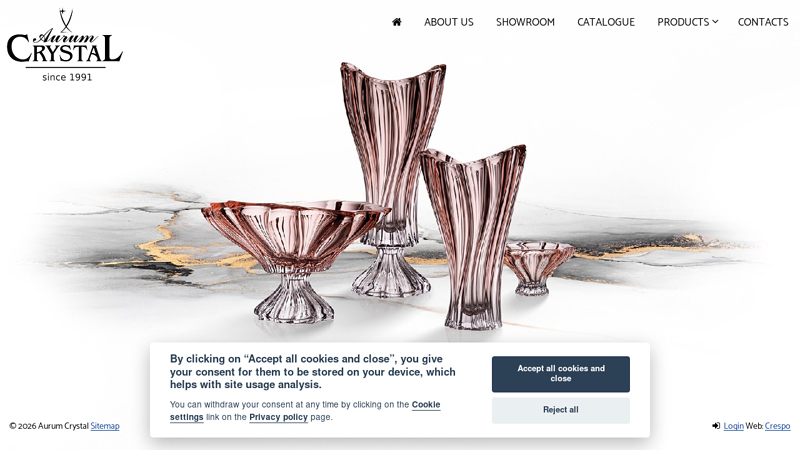Click the home icon in navigation

tap(396, 22)
